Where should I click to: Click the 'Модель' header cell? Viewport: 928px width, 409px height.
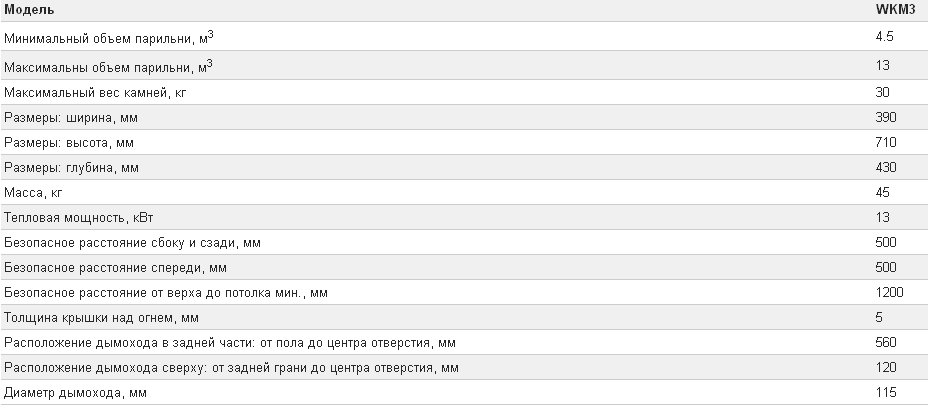tap(29, 10)
